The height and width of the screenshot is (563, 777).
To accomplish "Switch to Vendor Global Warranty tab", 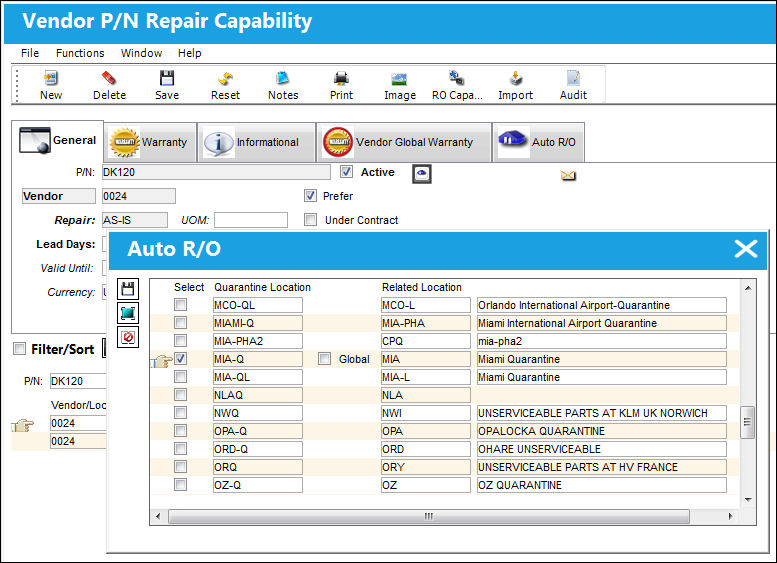I will pyautogui.click(x=404, y=142).
